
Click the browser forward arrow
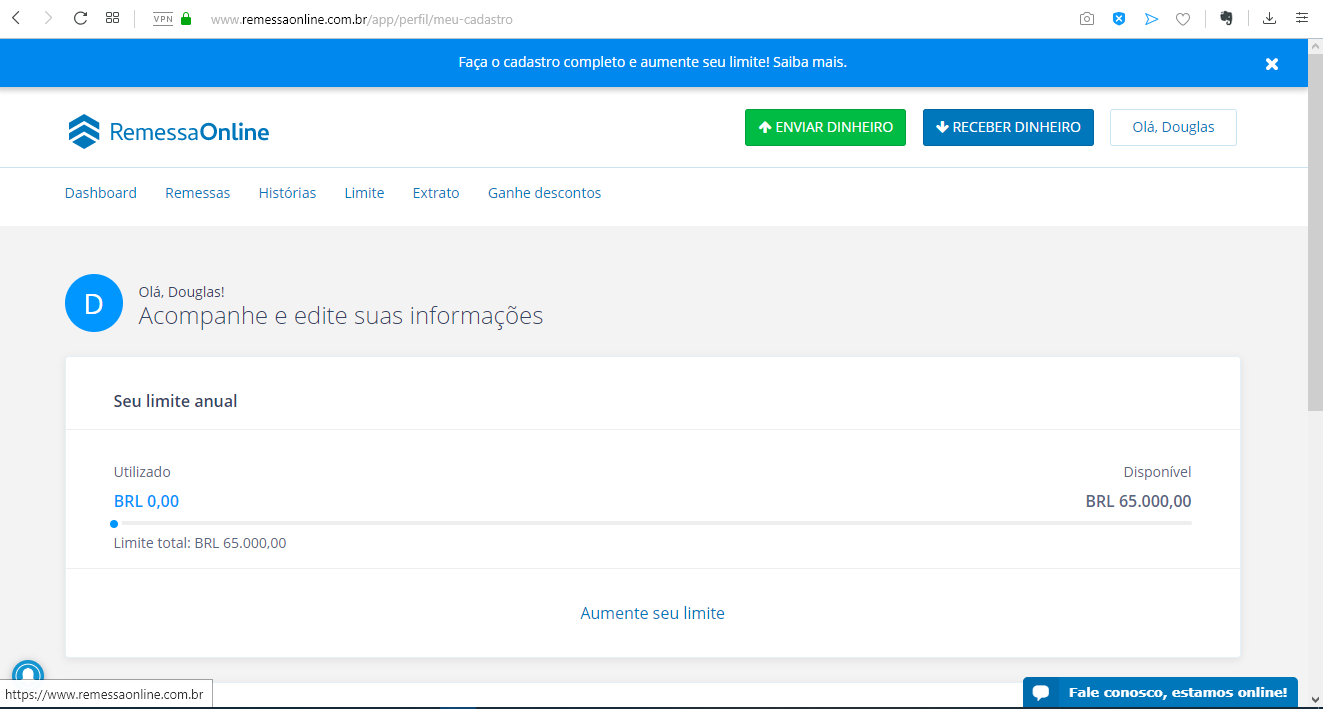[48, 18]
